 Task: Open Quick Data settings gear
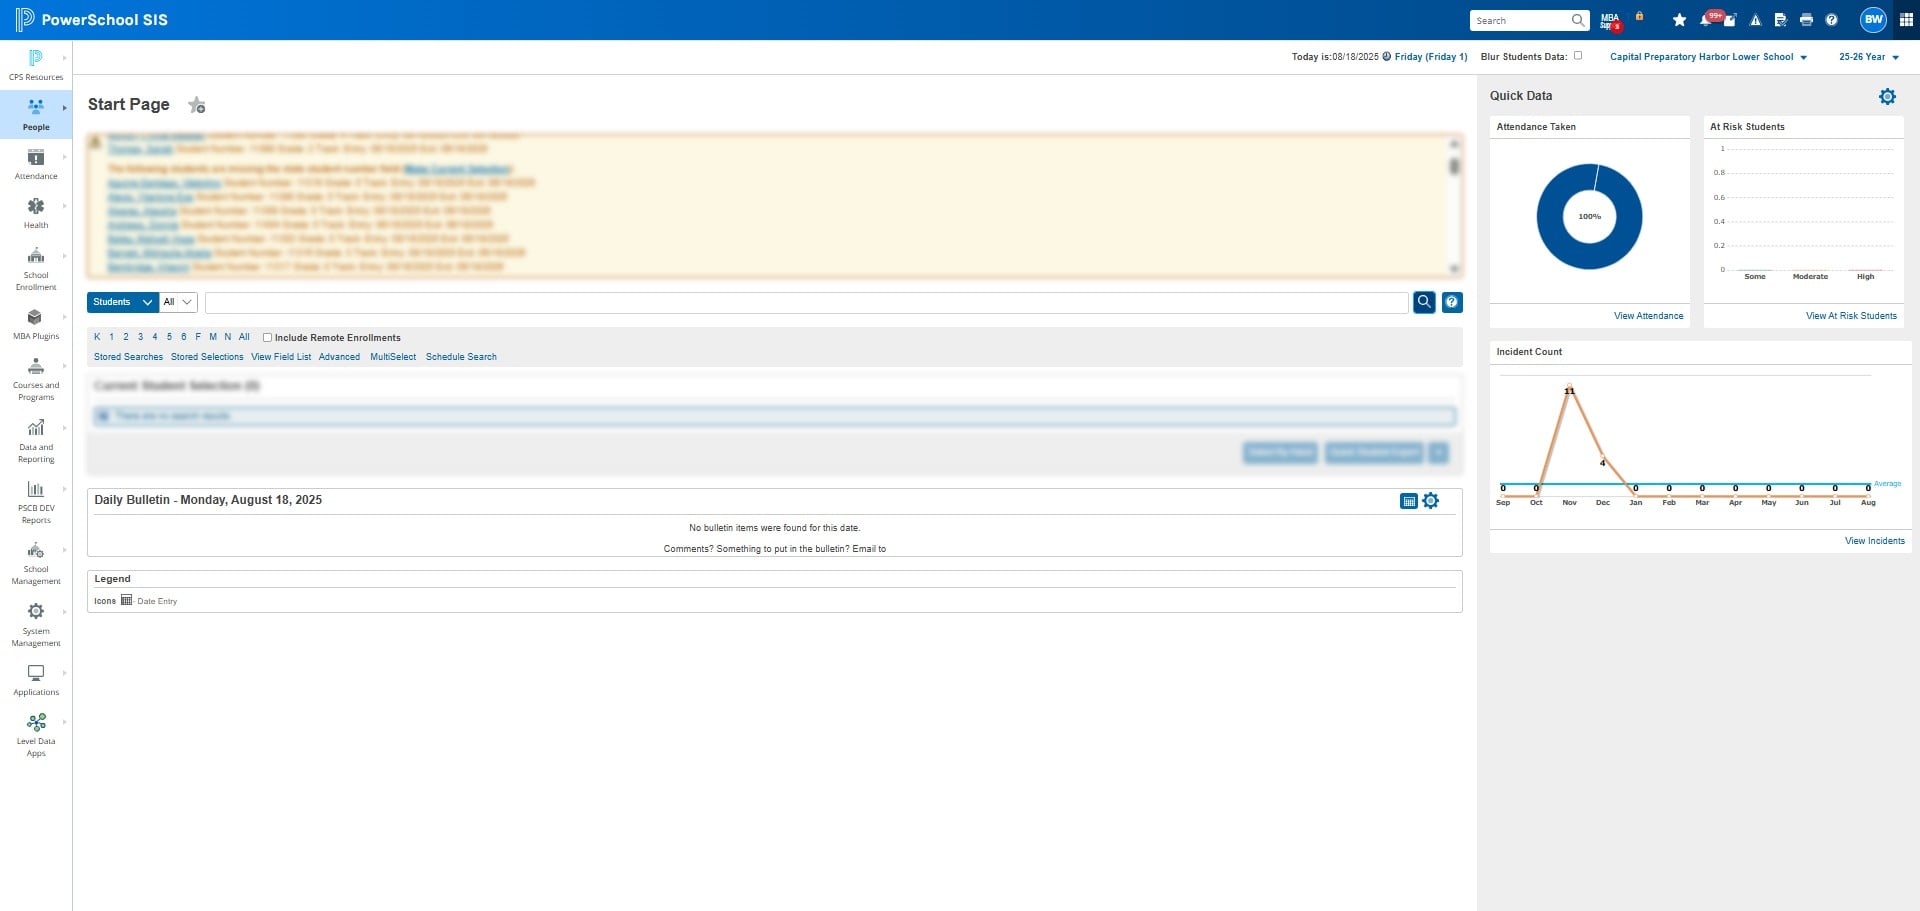pyautogui.click(x=1887, y=97)
